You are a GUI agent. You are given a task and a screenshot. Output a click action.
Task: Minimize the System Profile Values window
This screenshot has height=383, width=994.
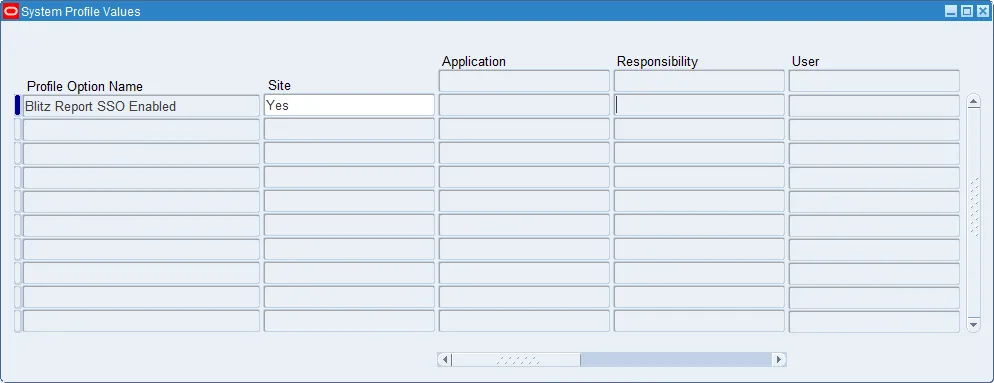pos(951,11)
